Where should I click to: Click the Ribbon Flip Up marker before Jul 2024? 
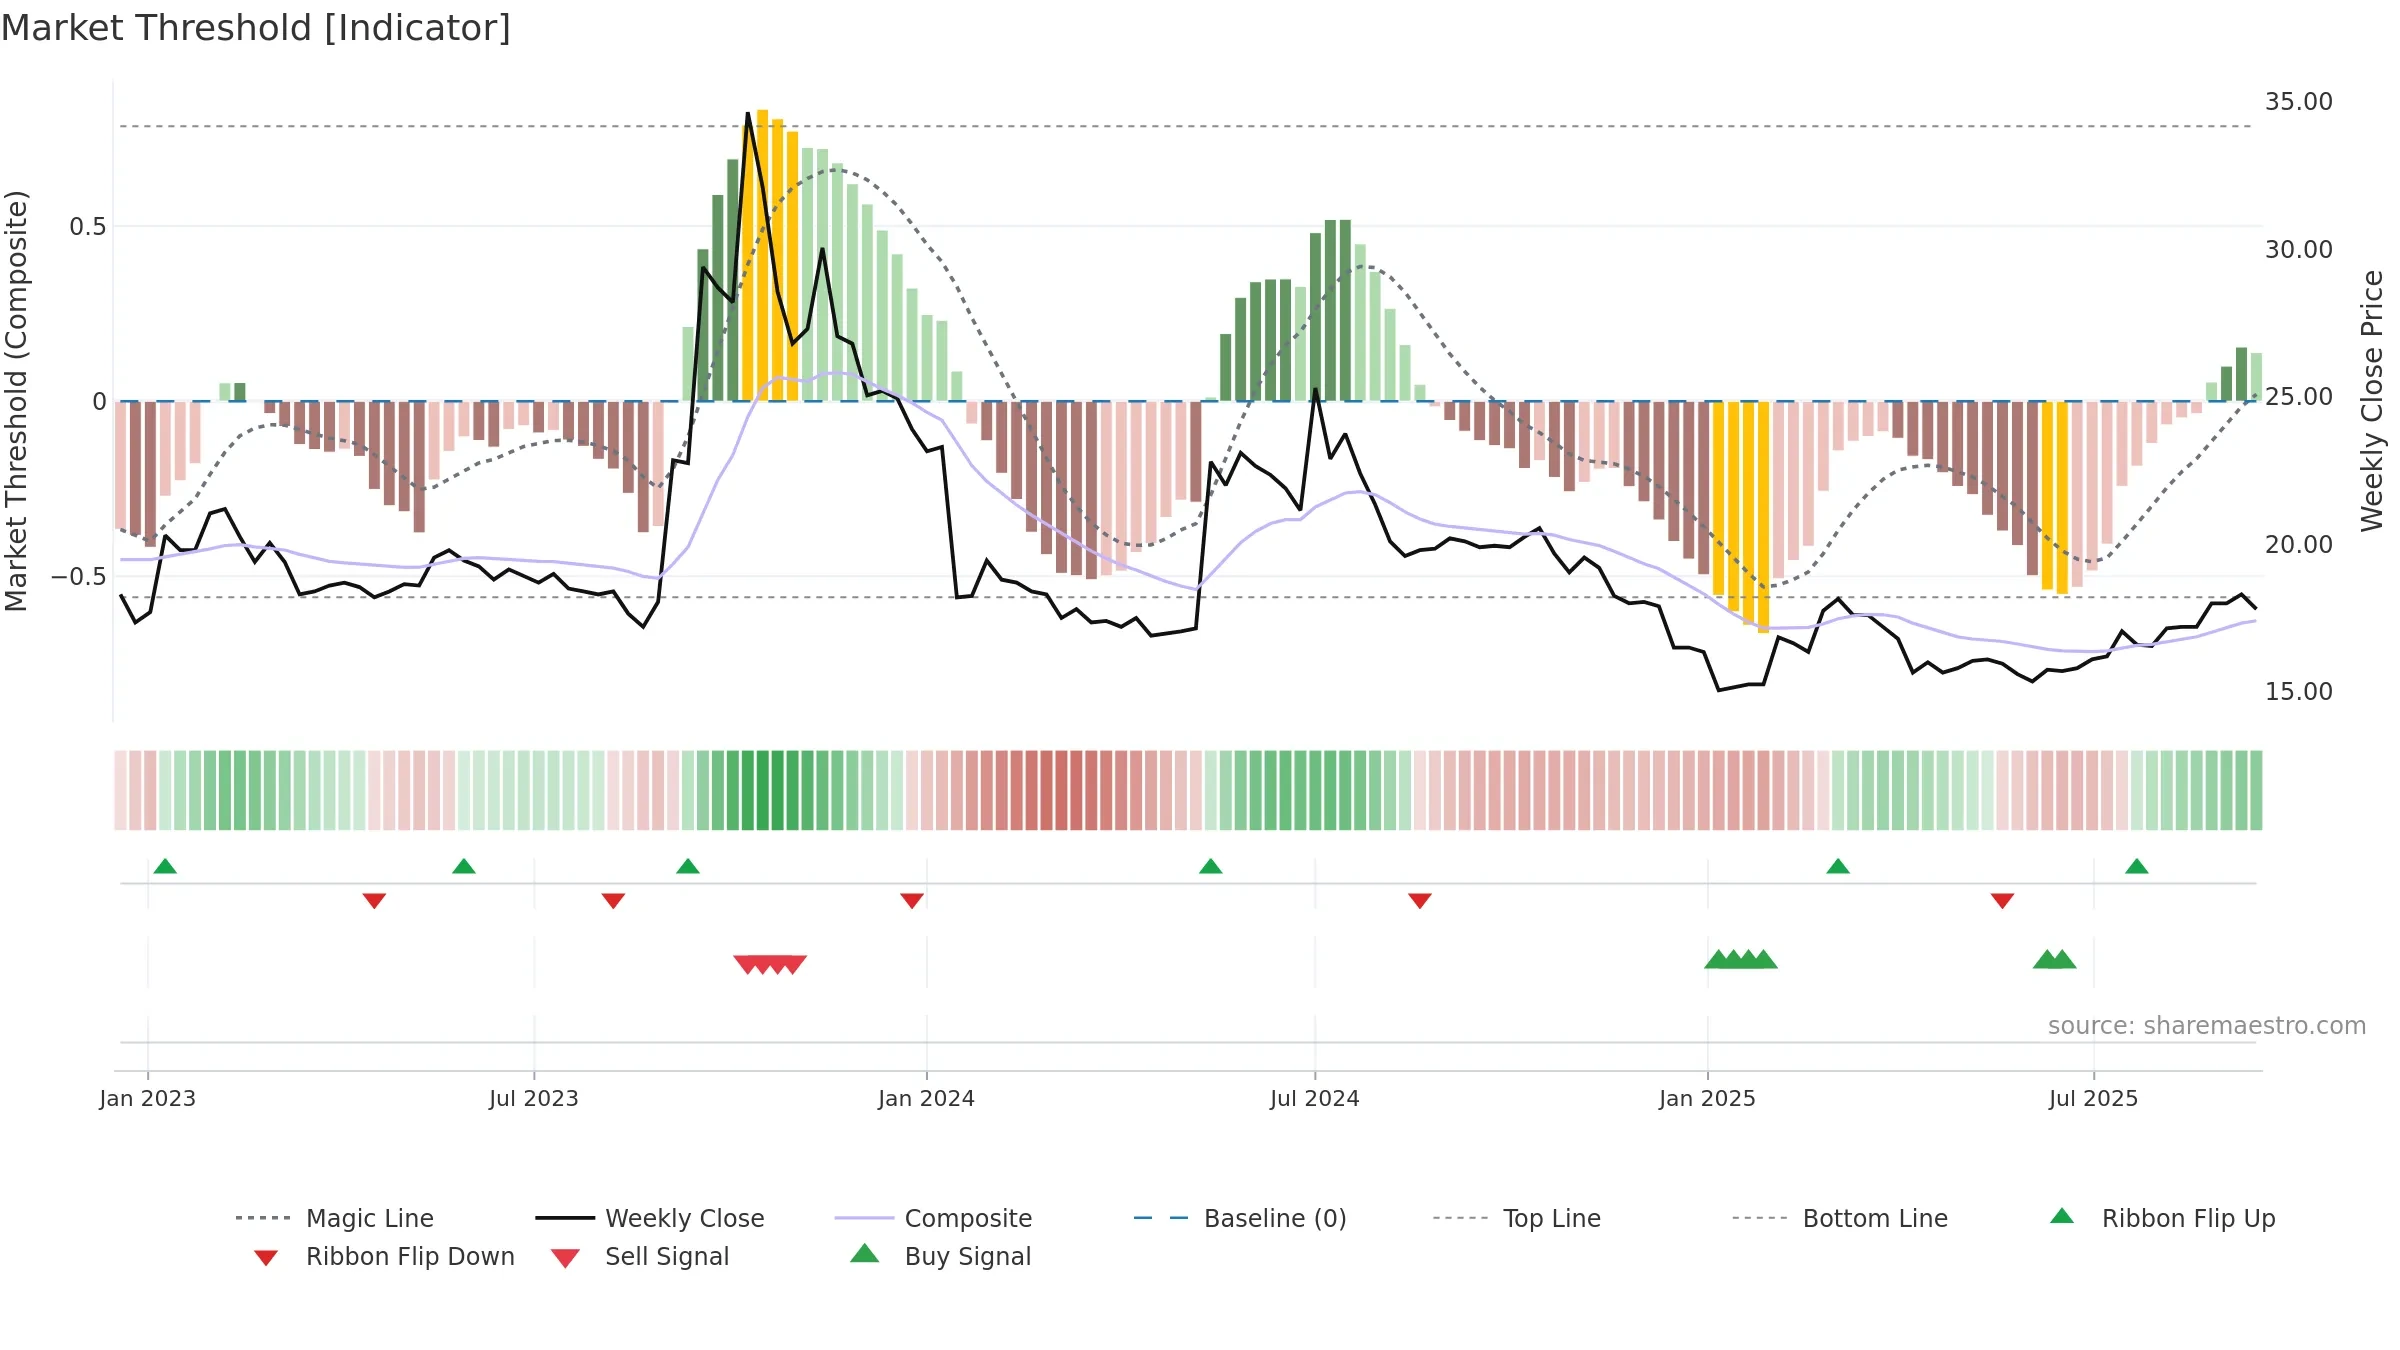(x=1211, y=866)
